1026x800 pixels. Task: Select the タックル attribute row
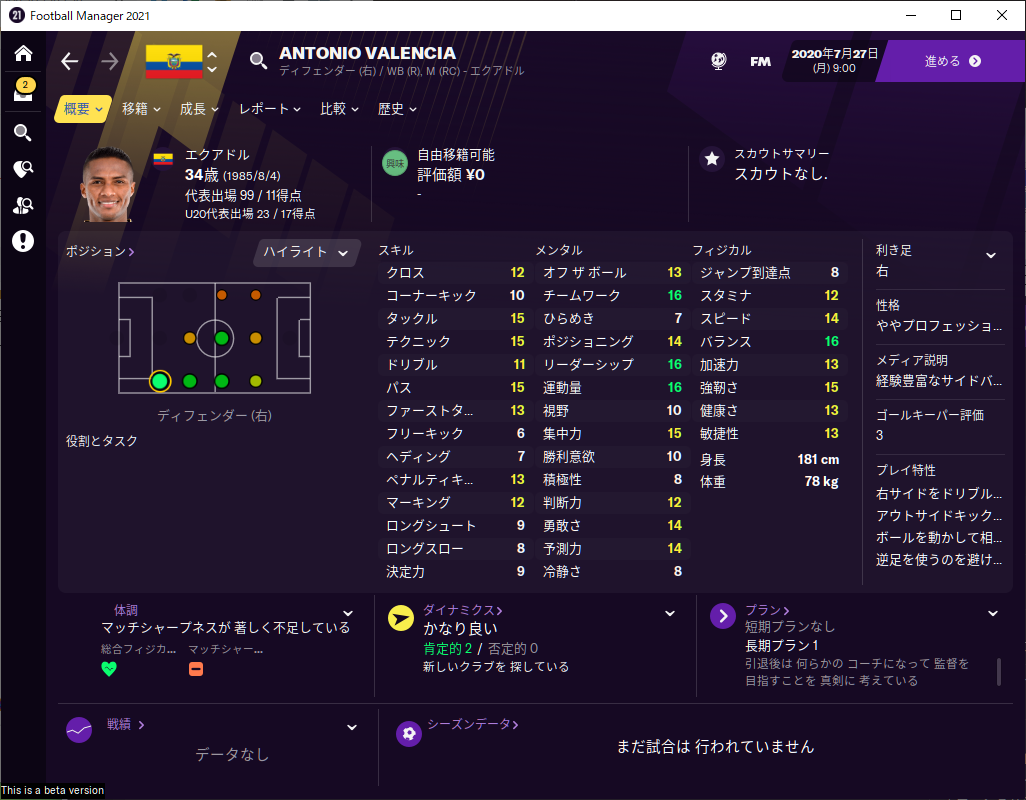click(455, 319)
